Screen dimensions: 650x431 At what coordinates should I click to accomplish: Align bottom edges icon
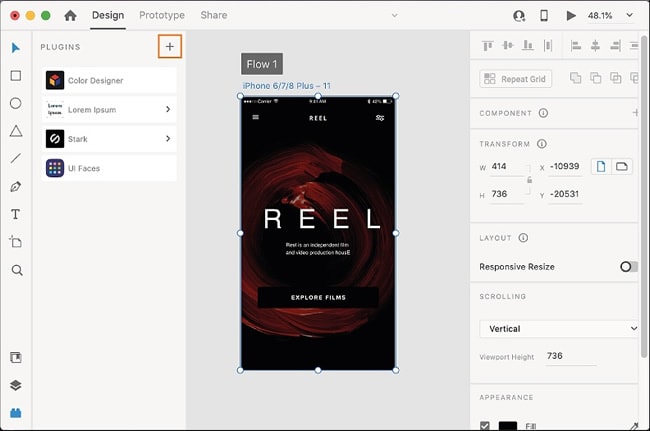[528, 45]
